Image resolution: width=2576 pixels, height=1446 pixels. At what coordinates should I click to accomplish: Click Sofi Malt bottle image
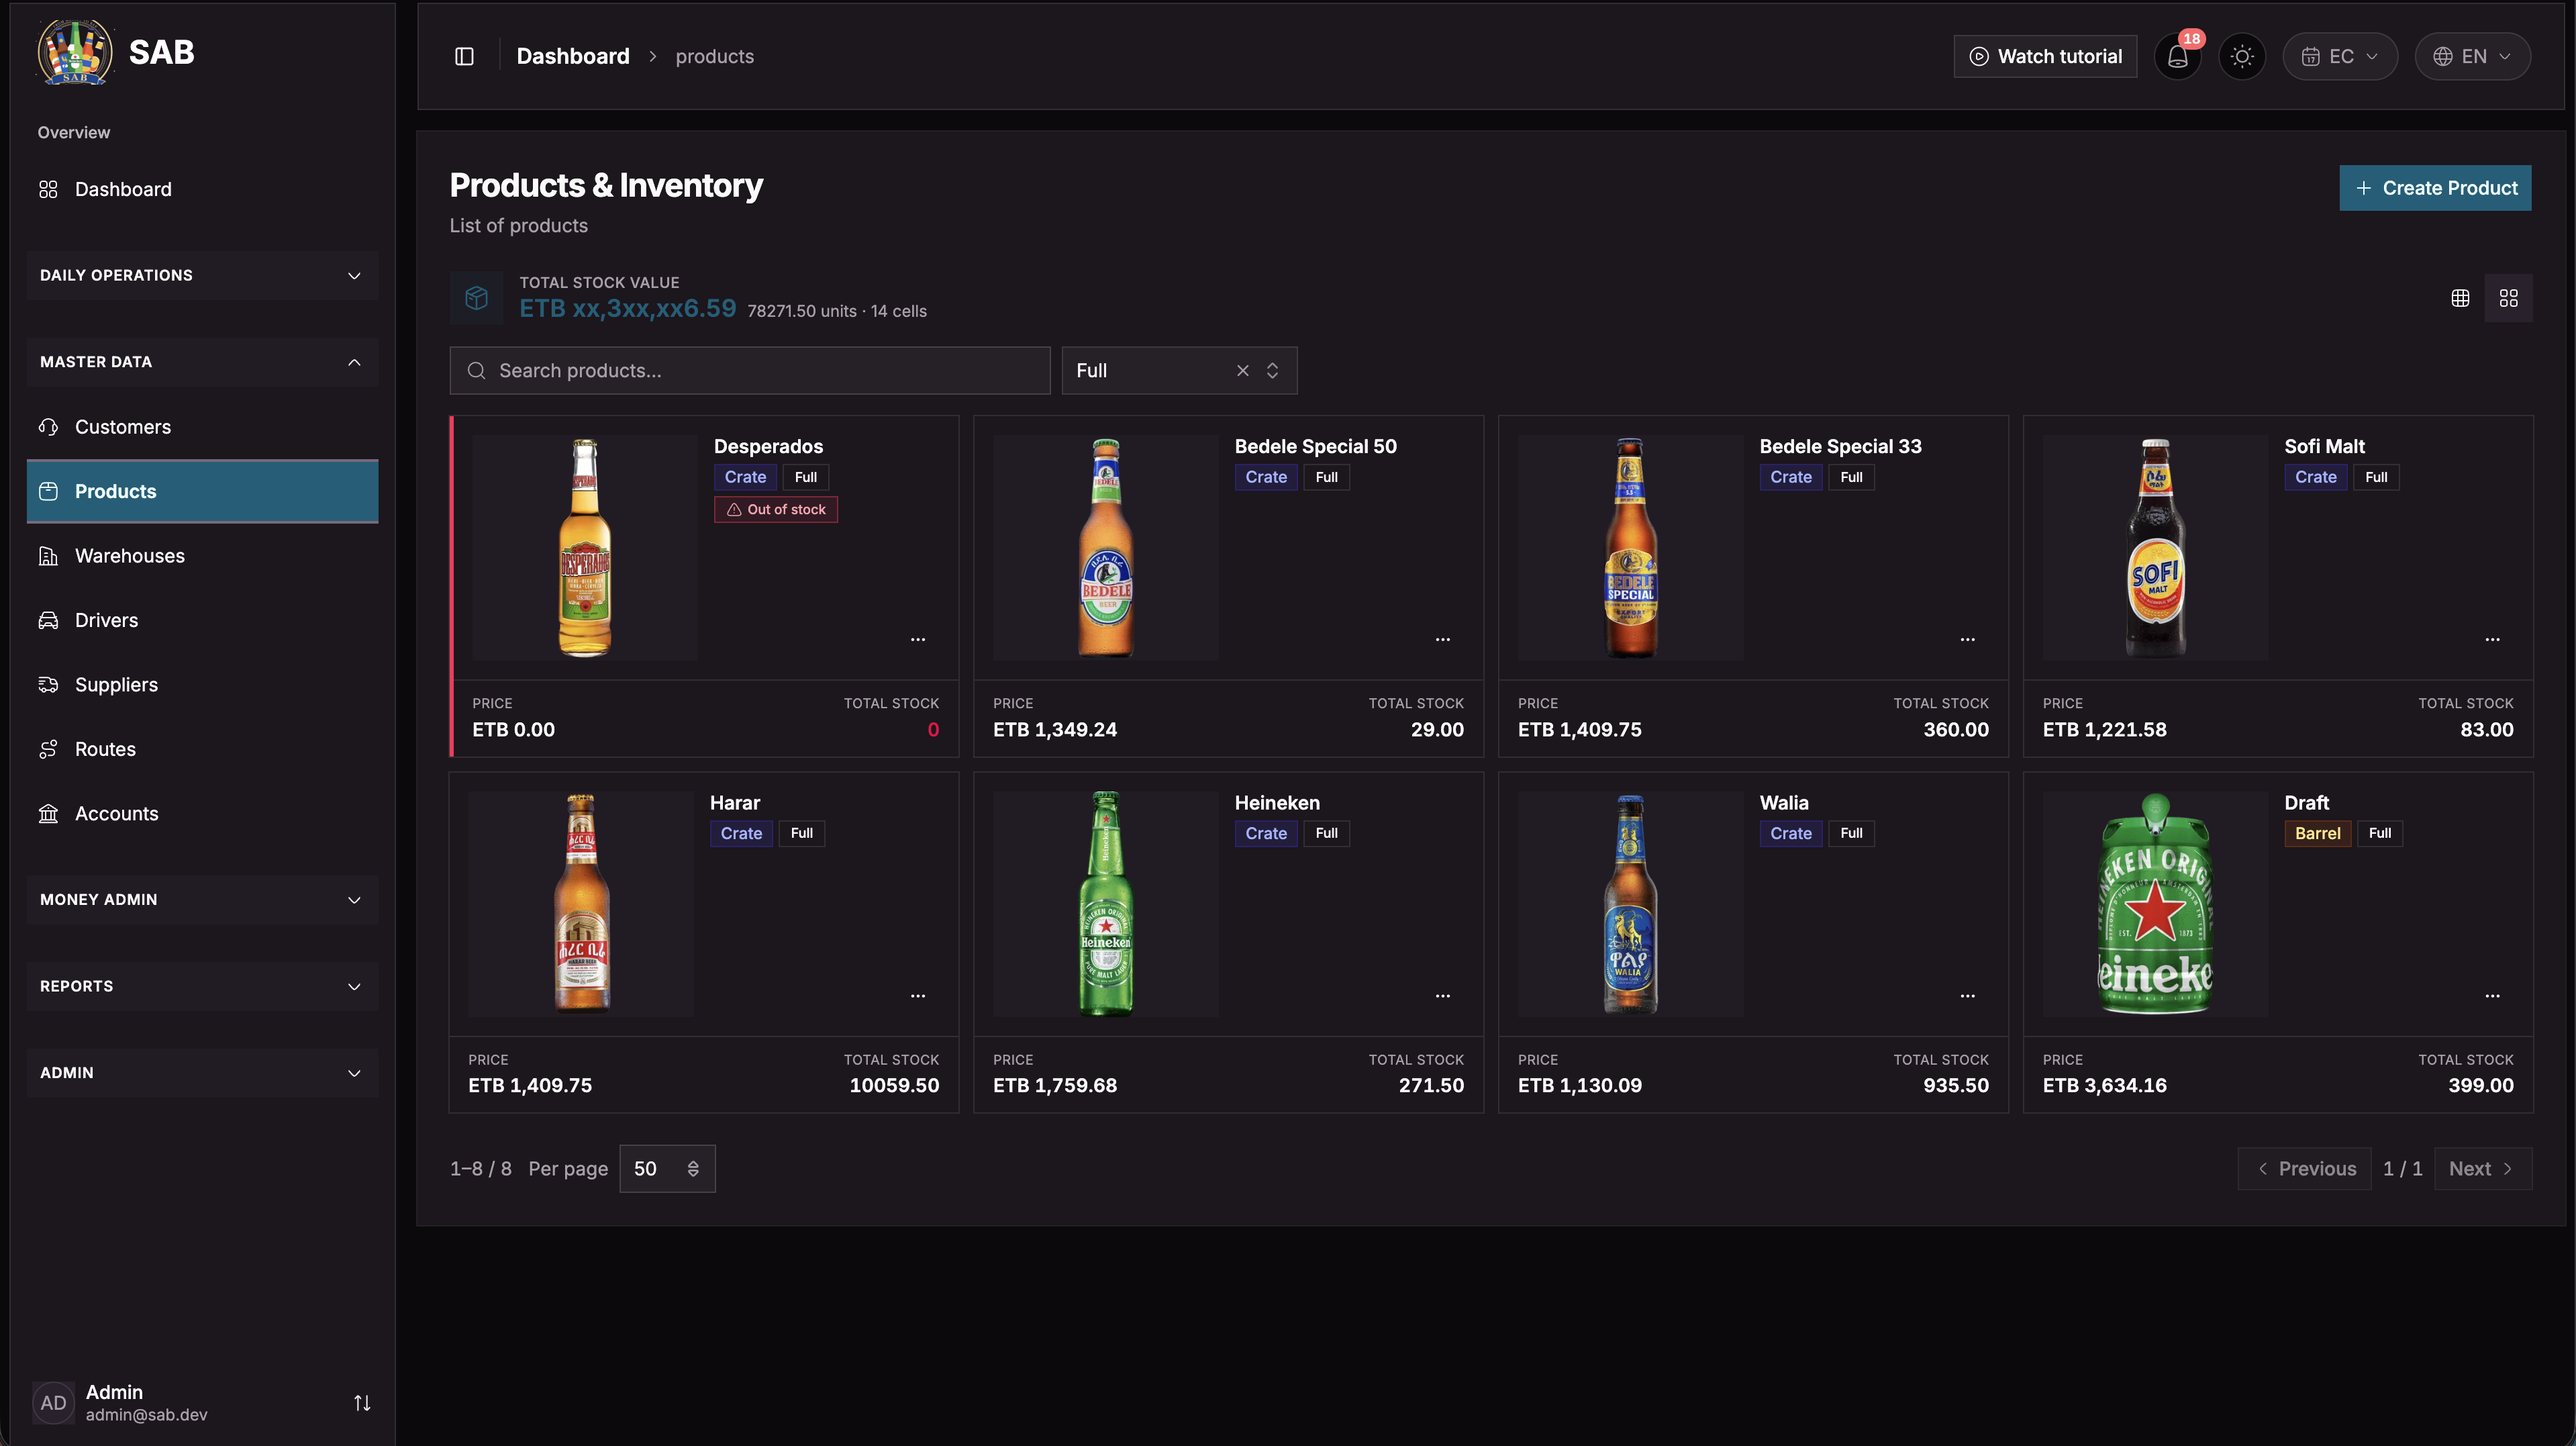pos(2156,547)
